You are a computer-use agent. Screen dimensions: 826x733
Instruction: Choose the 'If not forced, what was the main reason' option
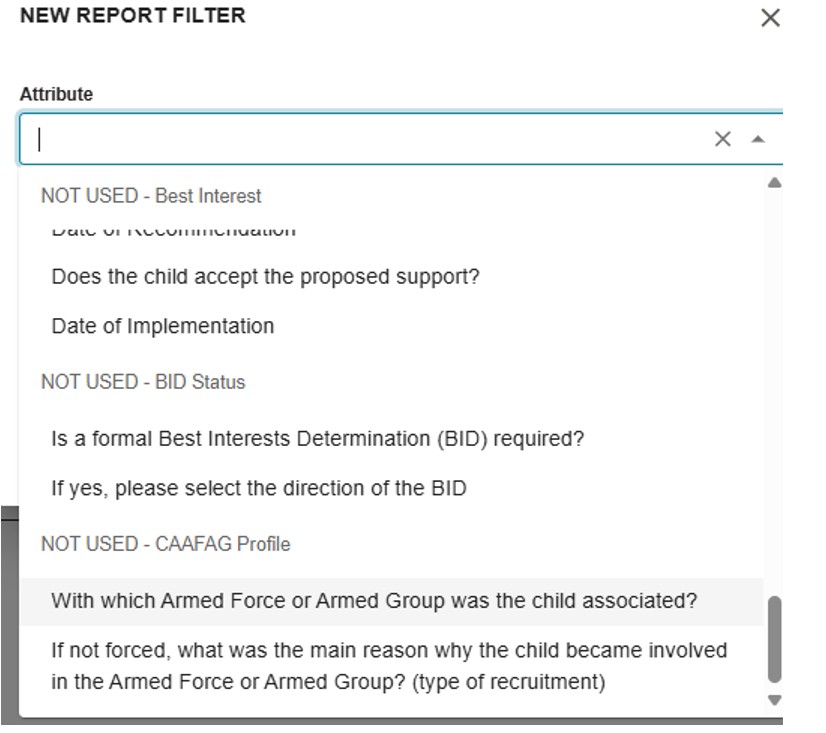(x=388, y=666)
